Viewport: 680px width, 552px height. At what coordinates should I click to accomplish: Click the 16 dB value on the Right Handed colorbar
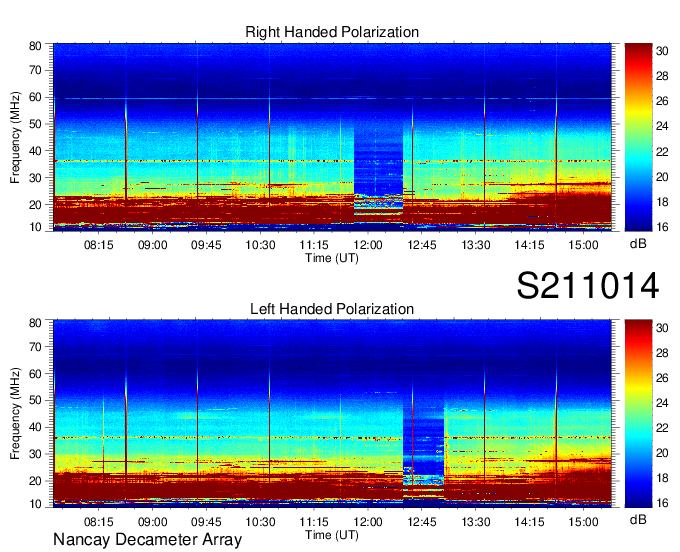(662, 227)
